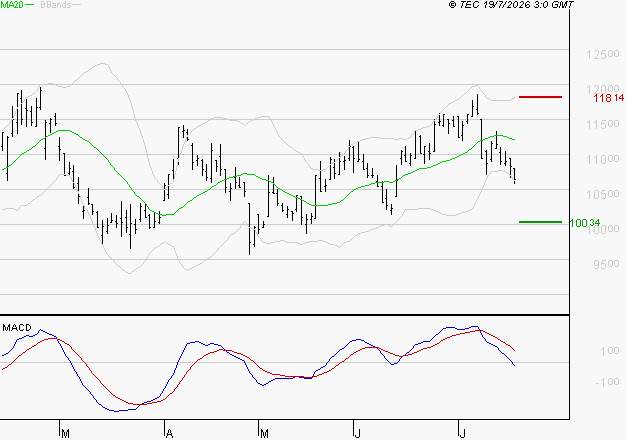Viewport: 627px width, 440px height.
Task: Click the first M month marker
Action: 66,434
